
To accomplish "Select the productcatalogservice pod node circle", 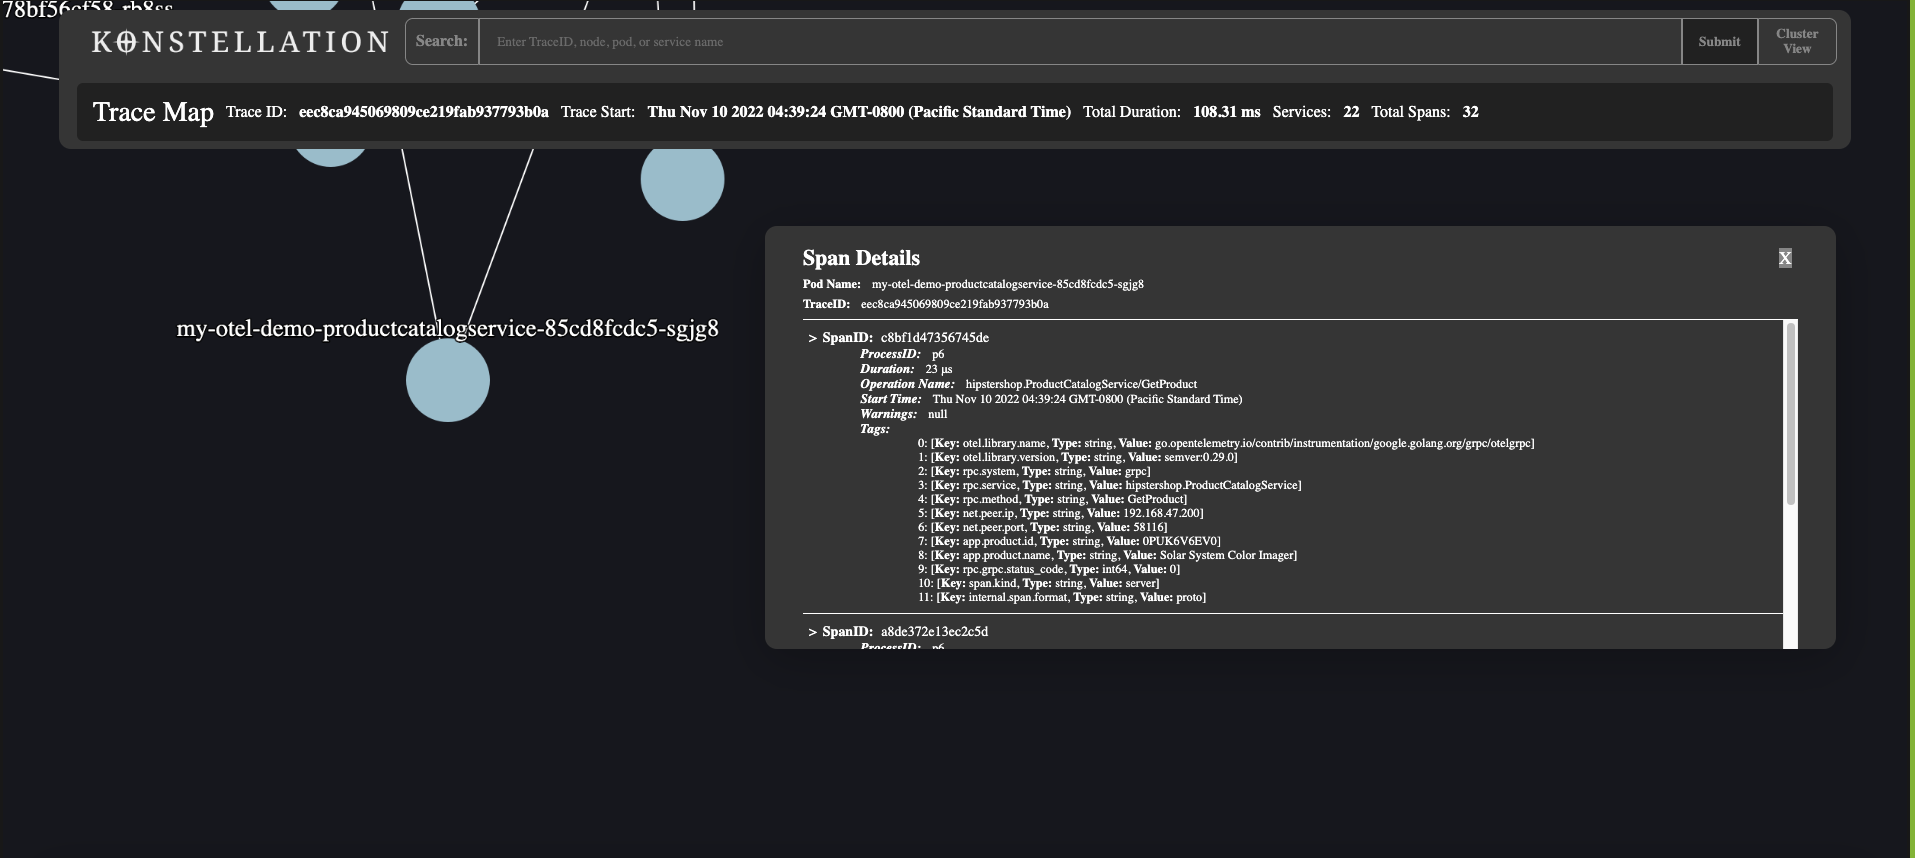I will point(448,380).
